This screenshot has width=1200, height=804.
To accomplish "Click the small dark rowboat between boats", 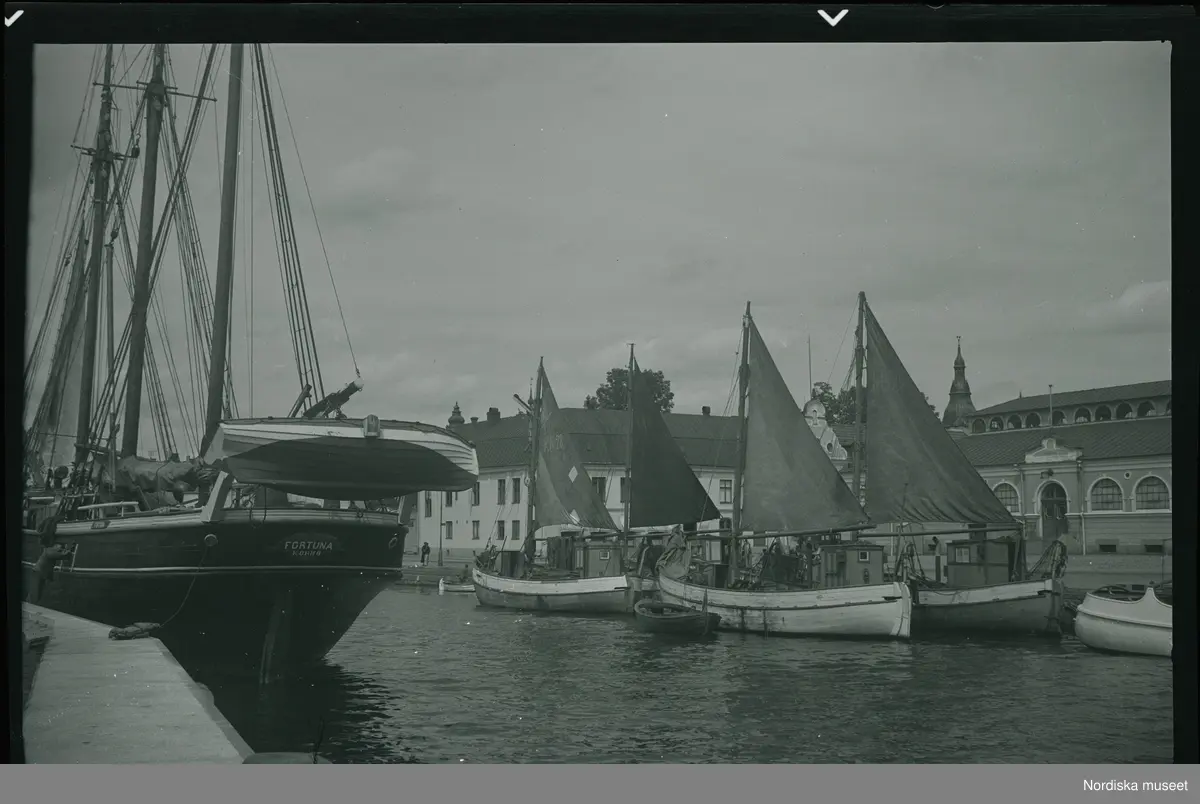I will point(675,619).
